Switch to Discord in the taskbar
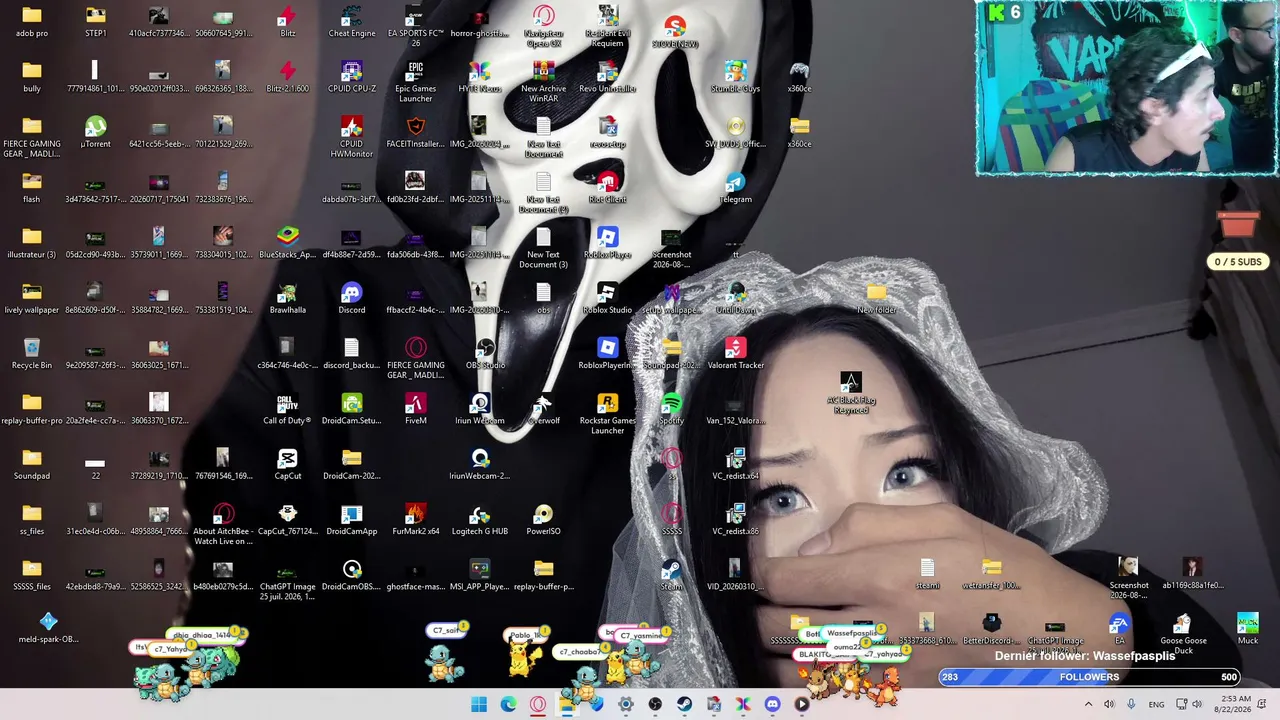 point(772,705)
